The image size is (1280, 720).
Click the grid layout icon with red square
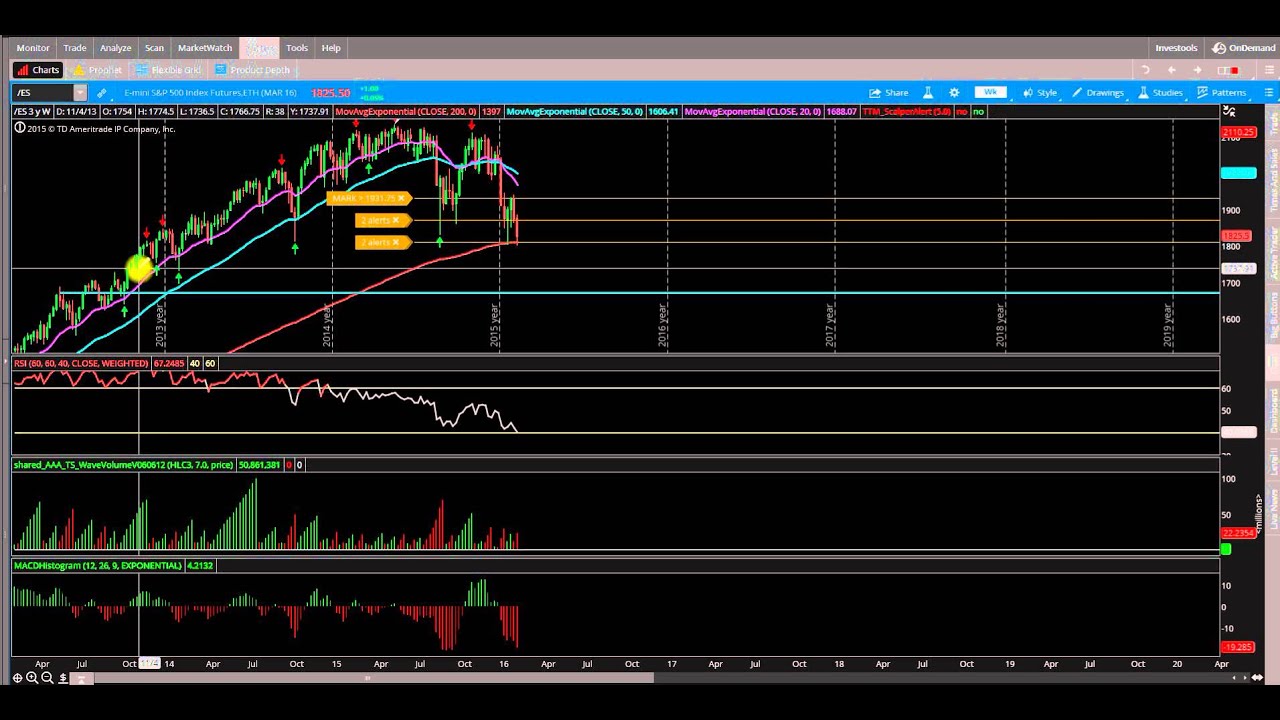click(1228, 70)
